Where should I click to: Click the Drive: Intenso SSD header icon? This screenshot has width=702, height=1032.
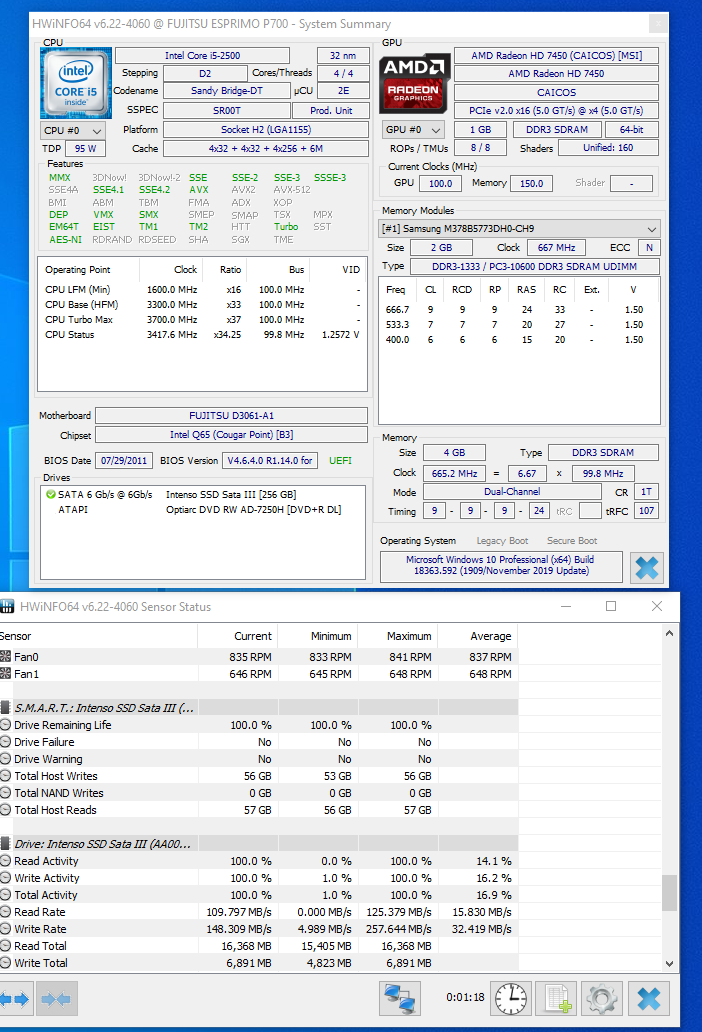[x=5, y=844]
